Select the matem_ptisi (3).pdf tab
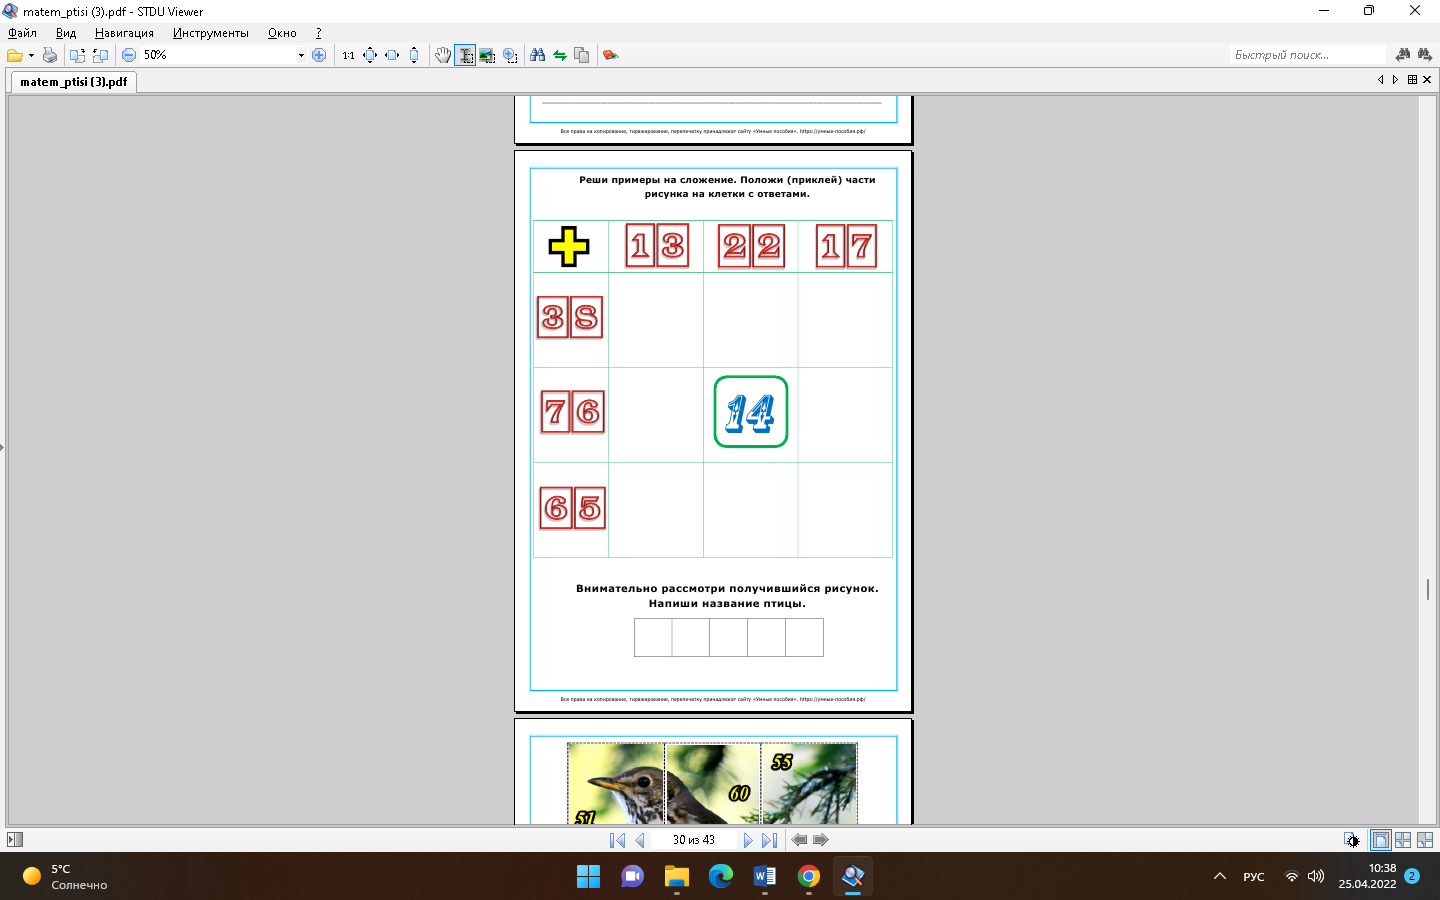This screenshot has width=1440, height=900. pyautogui.click(x=73, y=82)
